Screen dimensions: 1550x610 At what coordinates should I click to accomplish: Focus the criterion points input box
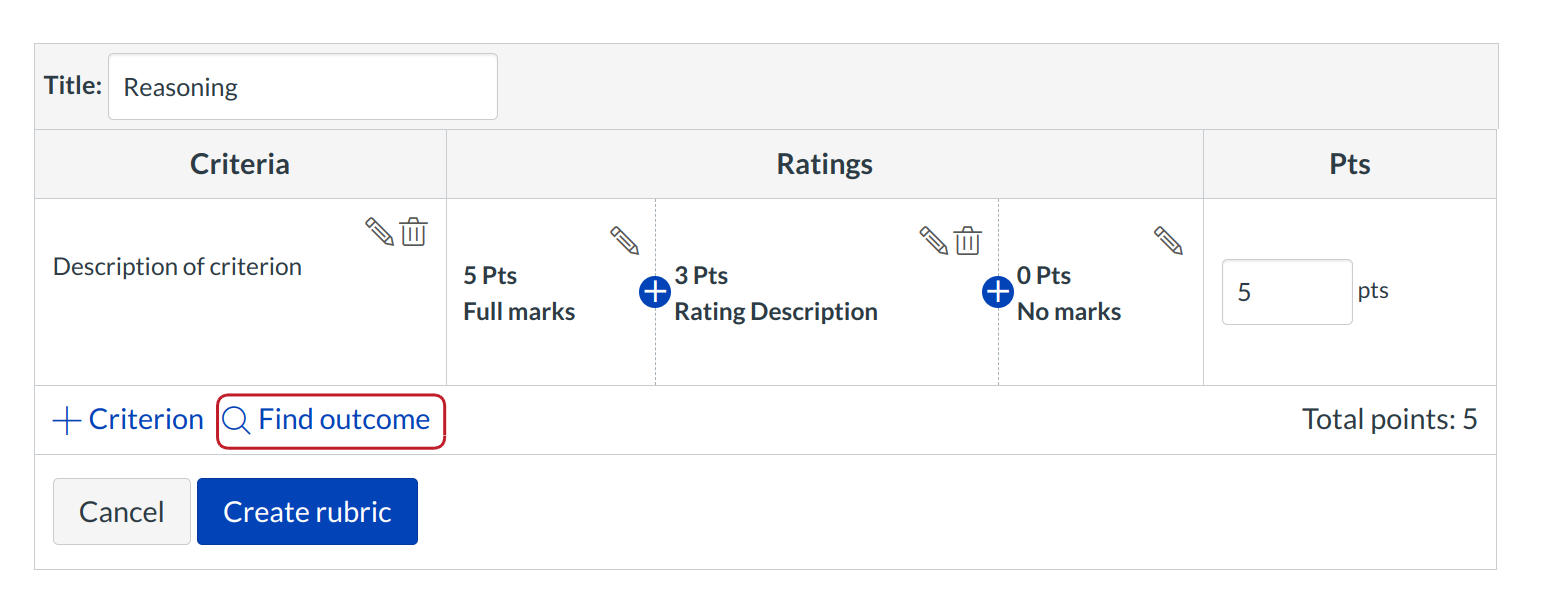click(x=1286, y=292)
